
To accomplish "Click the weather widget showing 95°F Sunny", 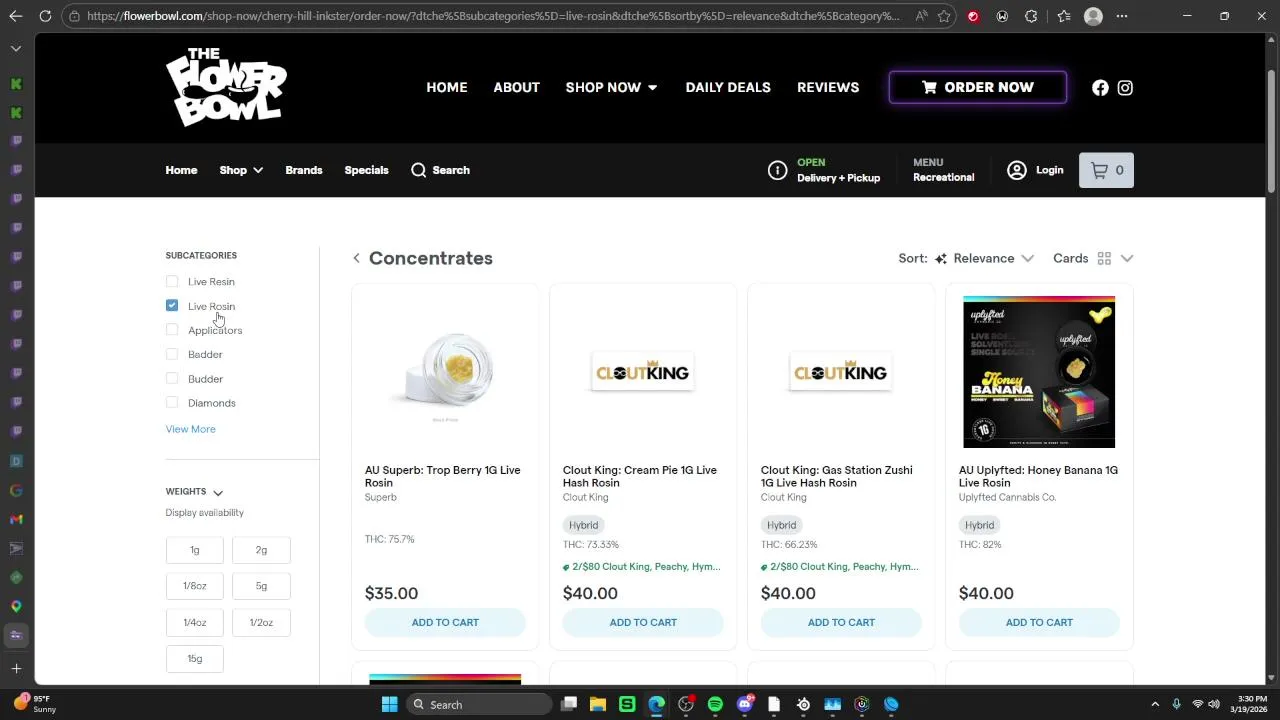I will tap(34, 704).
